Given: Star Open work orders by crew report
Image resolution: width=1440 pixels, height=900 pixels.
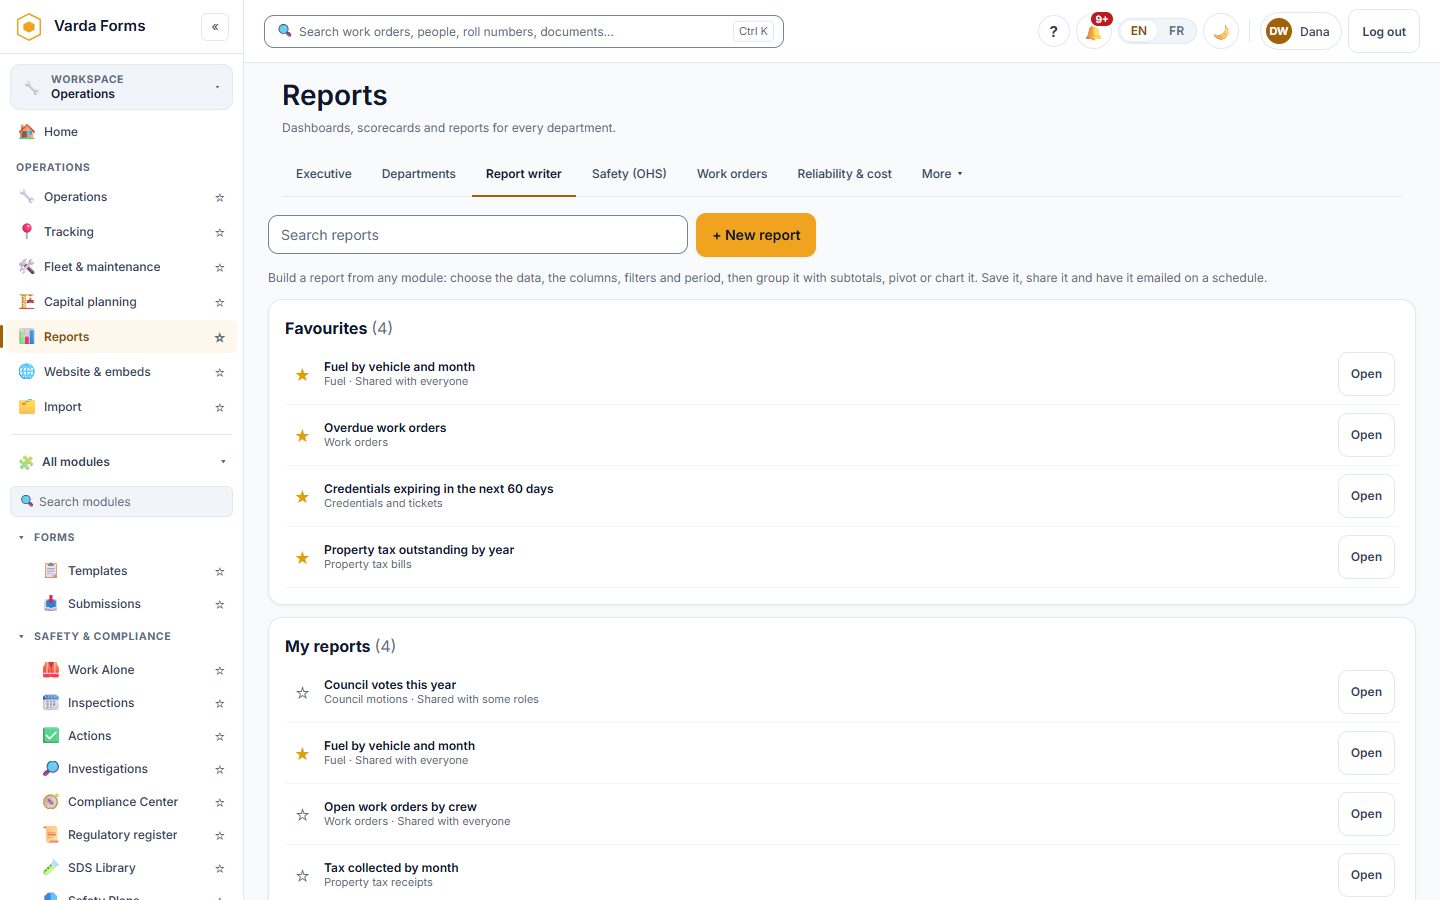Looking at the screenshot, I should tap(302, 815).
